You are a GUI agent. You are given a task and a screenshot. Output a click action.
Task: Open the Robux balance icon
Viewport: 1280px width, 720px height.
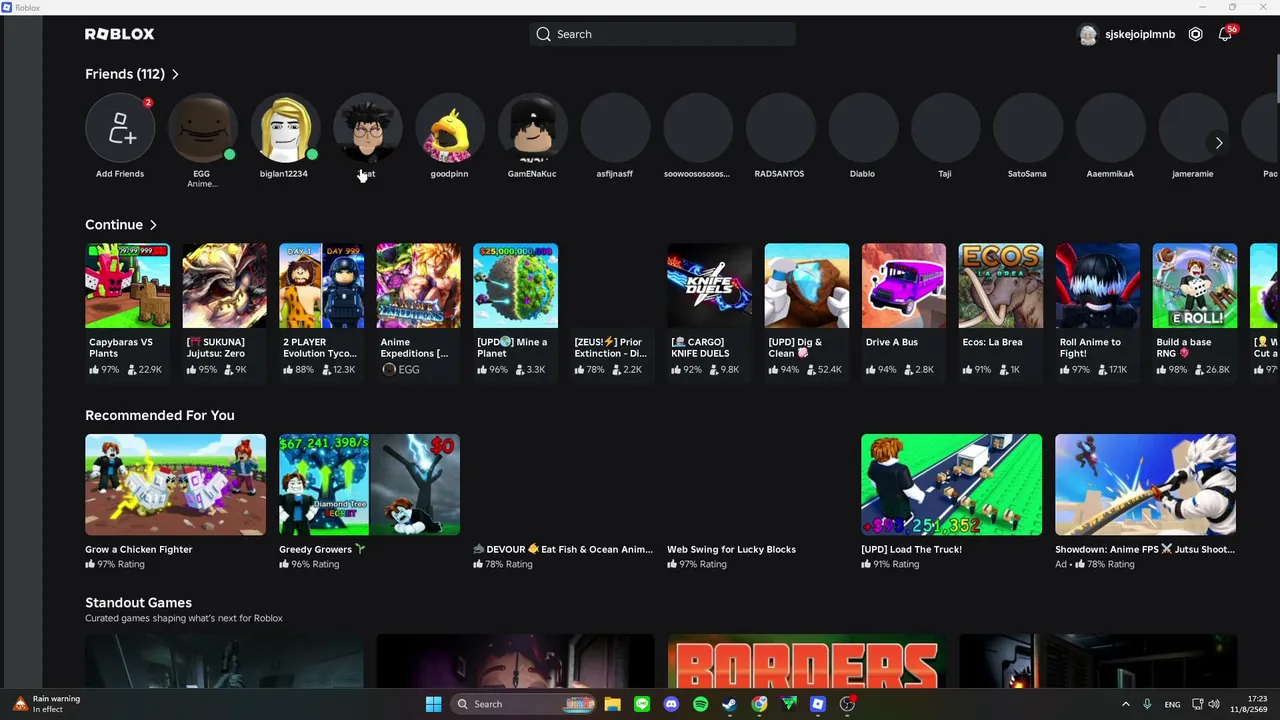point(1195,34)
